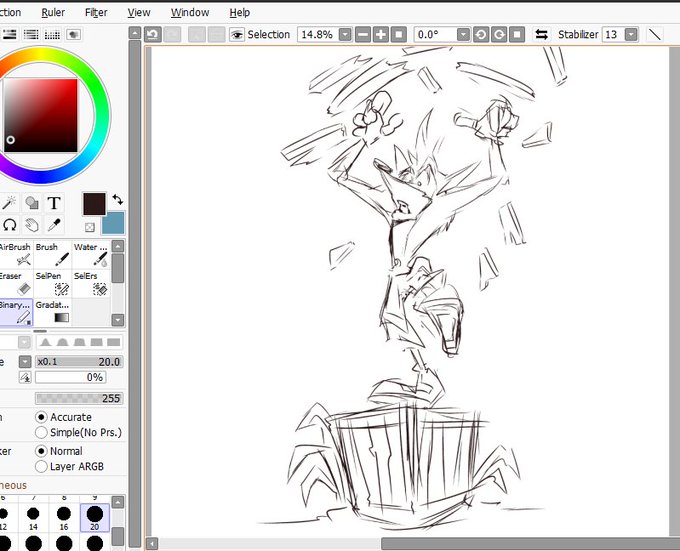
Task: Select the Simple (No Prs.) radio option
Action: tap(78, 432)
